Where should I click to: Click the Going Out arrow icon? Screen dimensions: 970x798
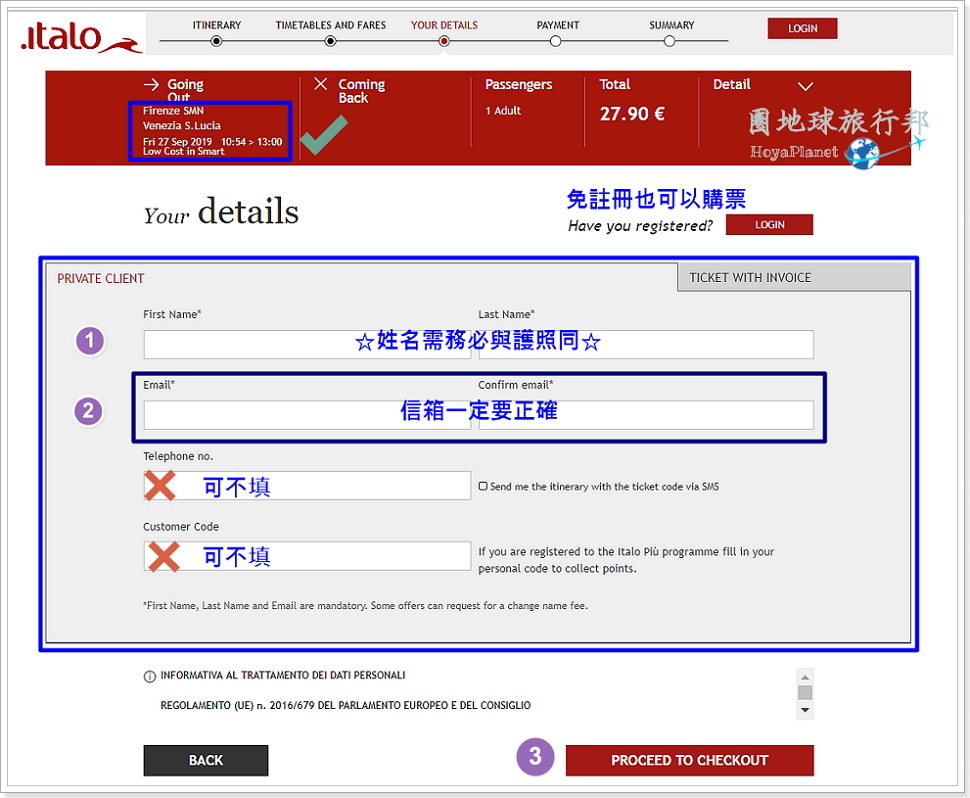point(151,84)
